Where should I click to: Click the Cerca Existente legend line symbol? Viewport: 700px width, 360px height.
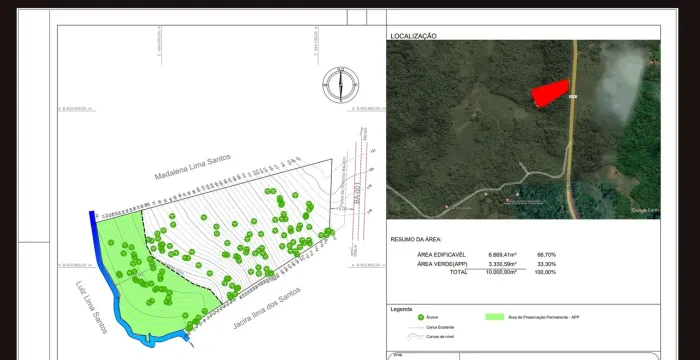(x=416, y=327)
